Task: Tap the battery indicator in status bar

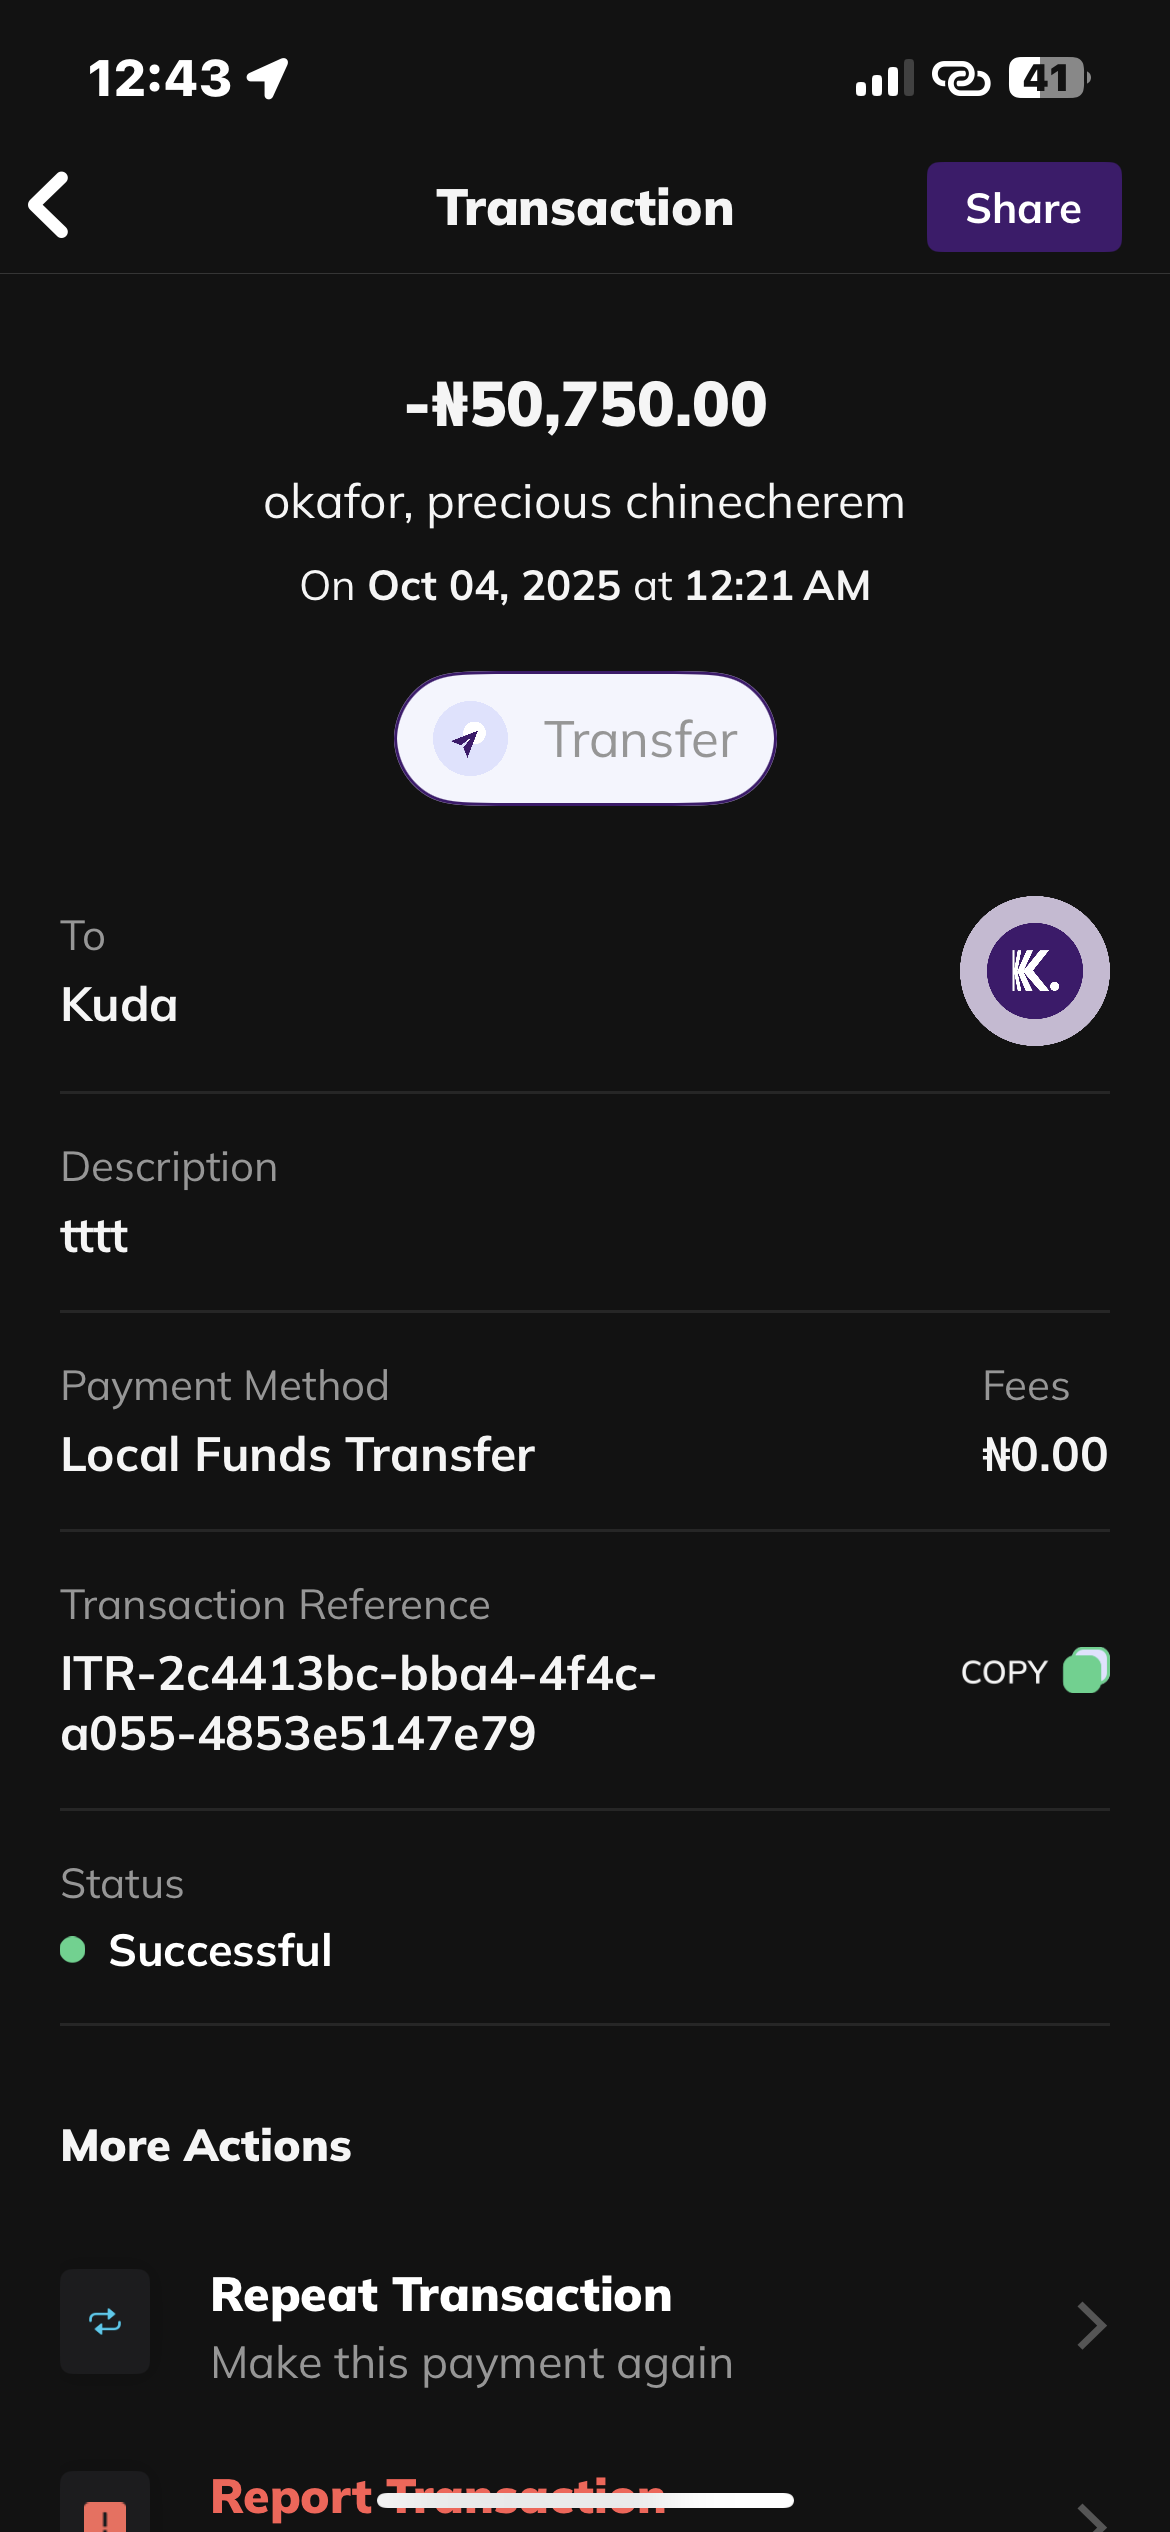Action: click(1047, 78)
